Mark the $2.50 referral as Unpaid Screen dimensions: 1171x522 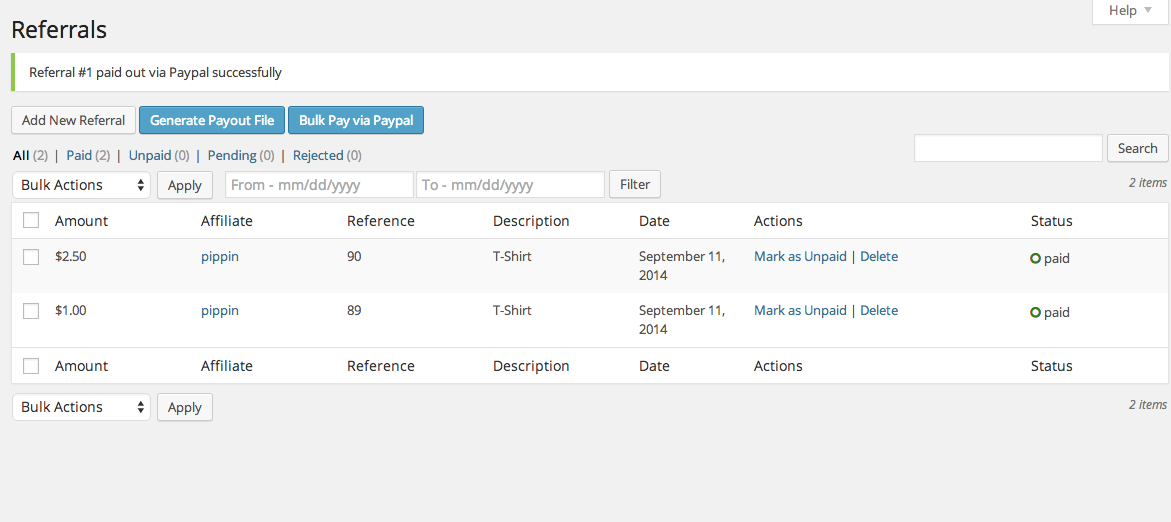[x=800, y=257]
